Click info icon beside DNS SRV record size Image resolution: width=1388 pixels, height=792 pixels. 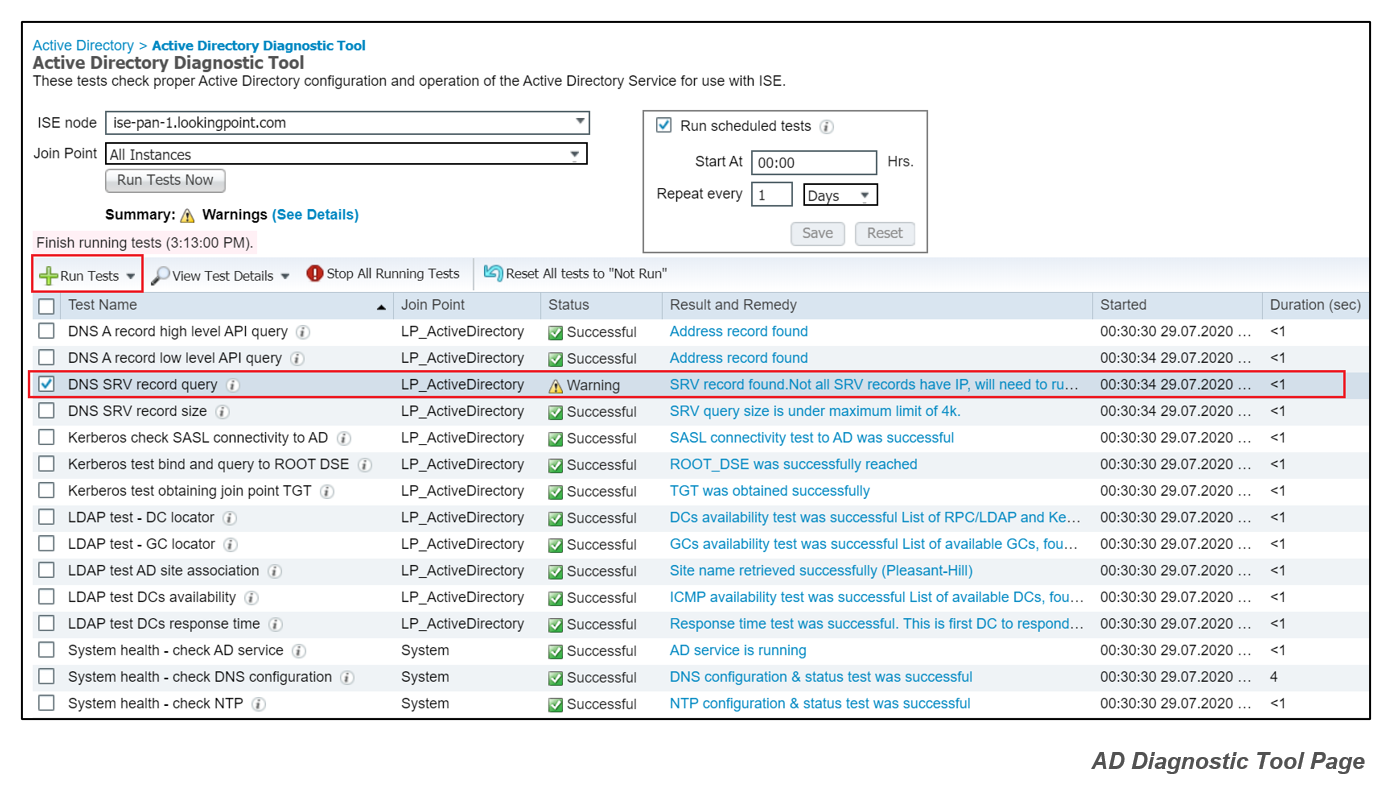(222, 412)
